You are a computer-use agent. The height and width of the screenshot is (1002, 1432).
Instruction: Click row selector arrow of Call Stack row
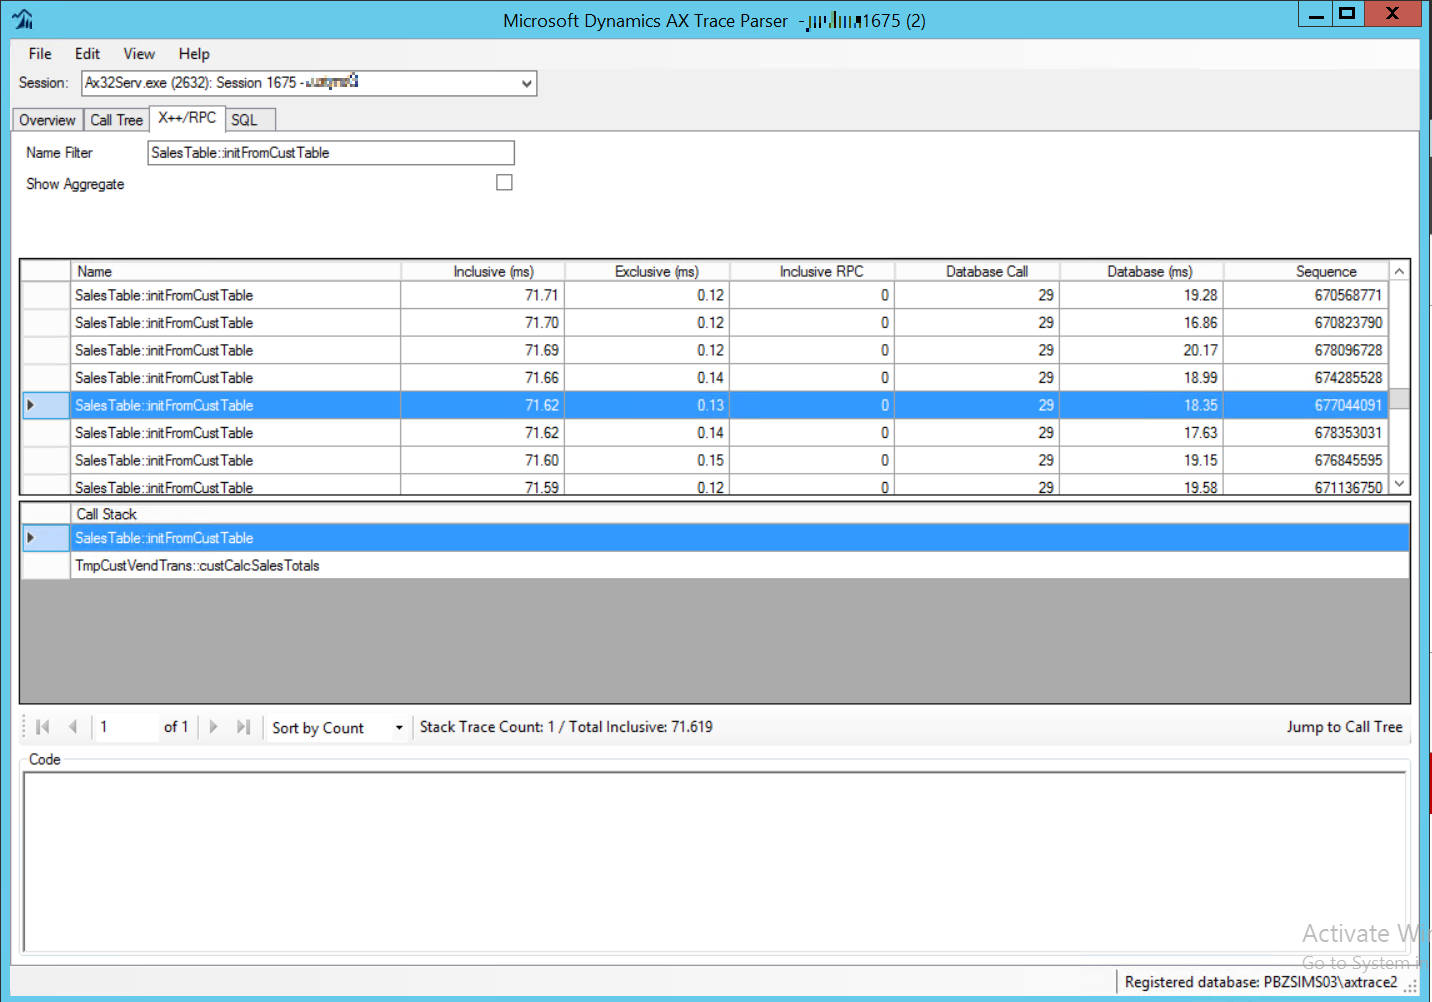[x=46, y=538]
